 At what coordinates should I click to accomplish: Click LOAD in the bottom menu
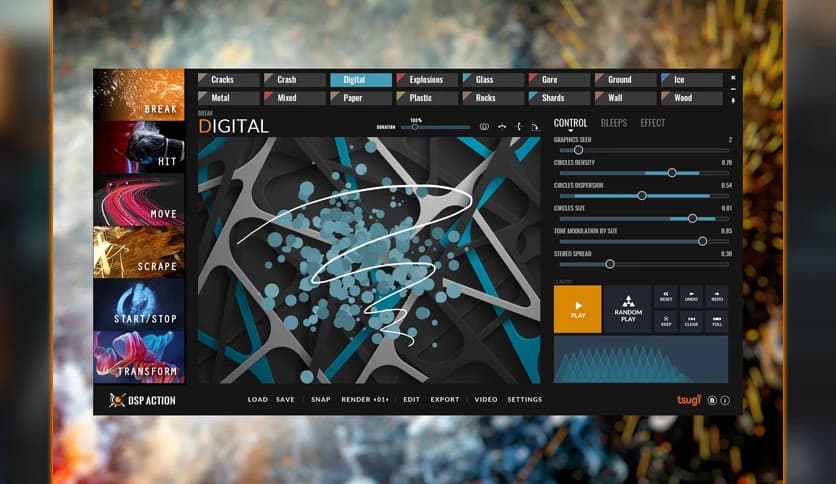coord(258,399)
